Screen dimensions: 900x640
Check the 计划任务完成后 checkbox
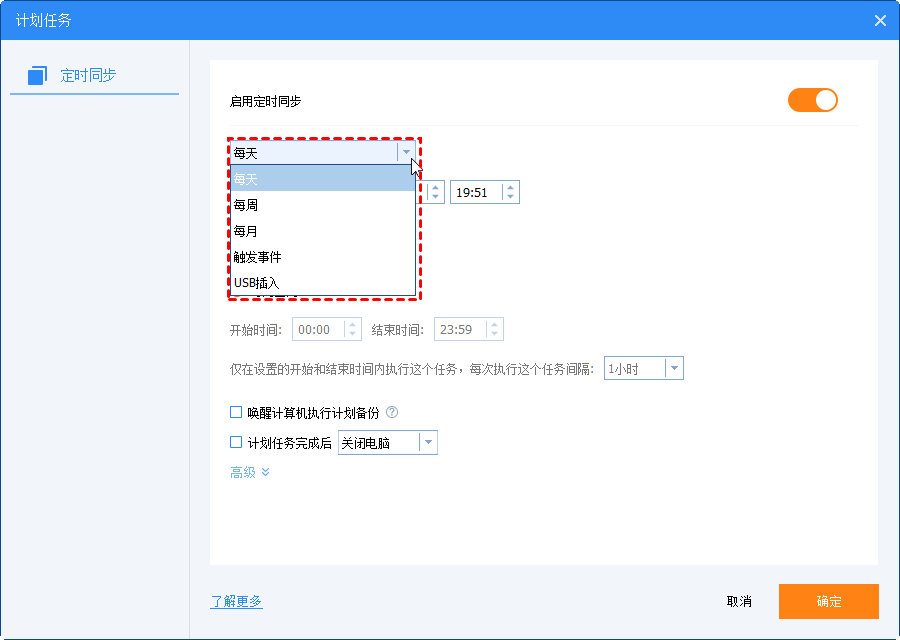coord(236,443)
